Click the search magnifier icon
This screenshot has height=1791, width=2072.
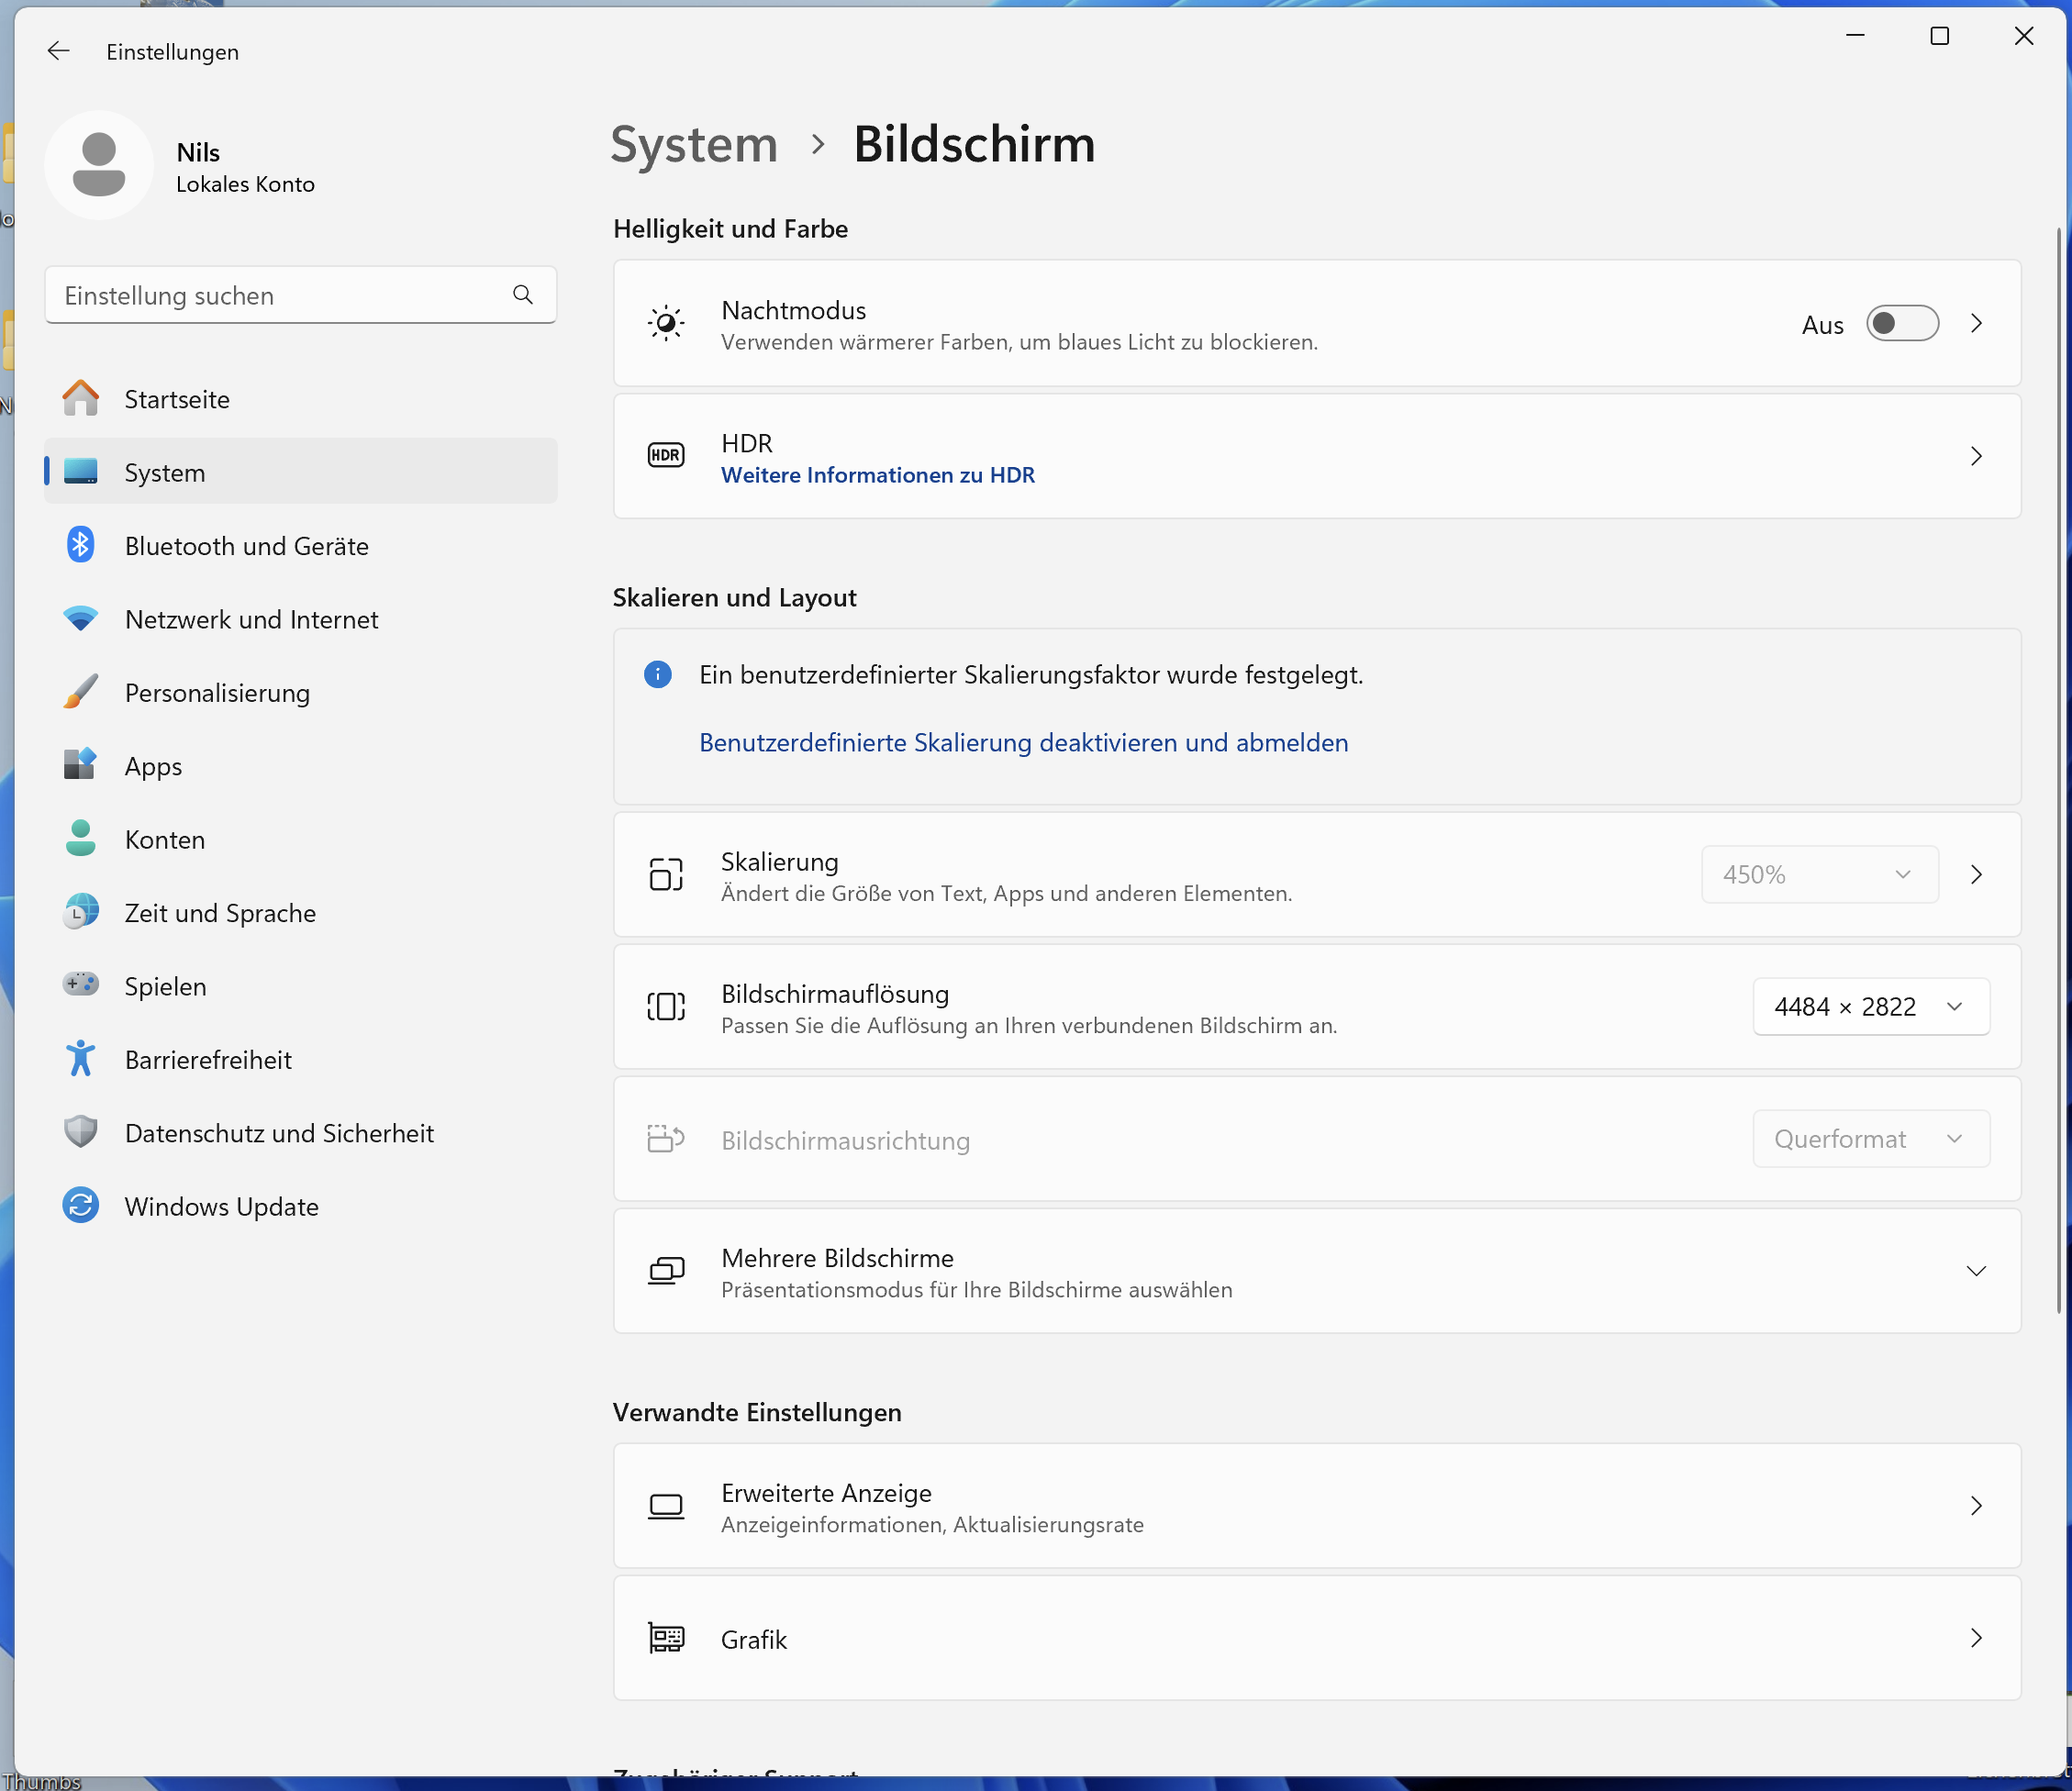522,295
